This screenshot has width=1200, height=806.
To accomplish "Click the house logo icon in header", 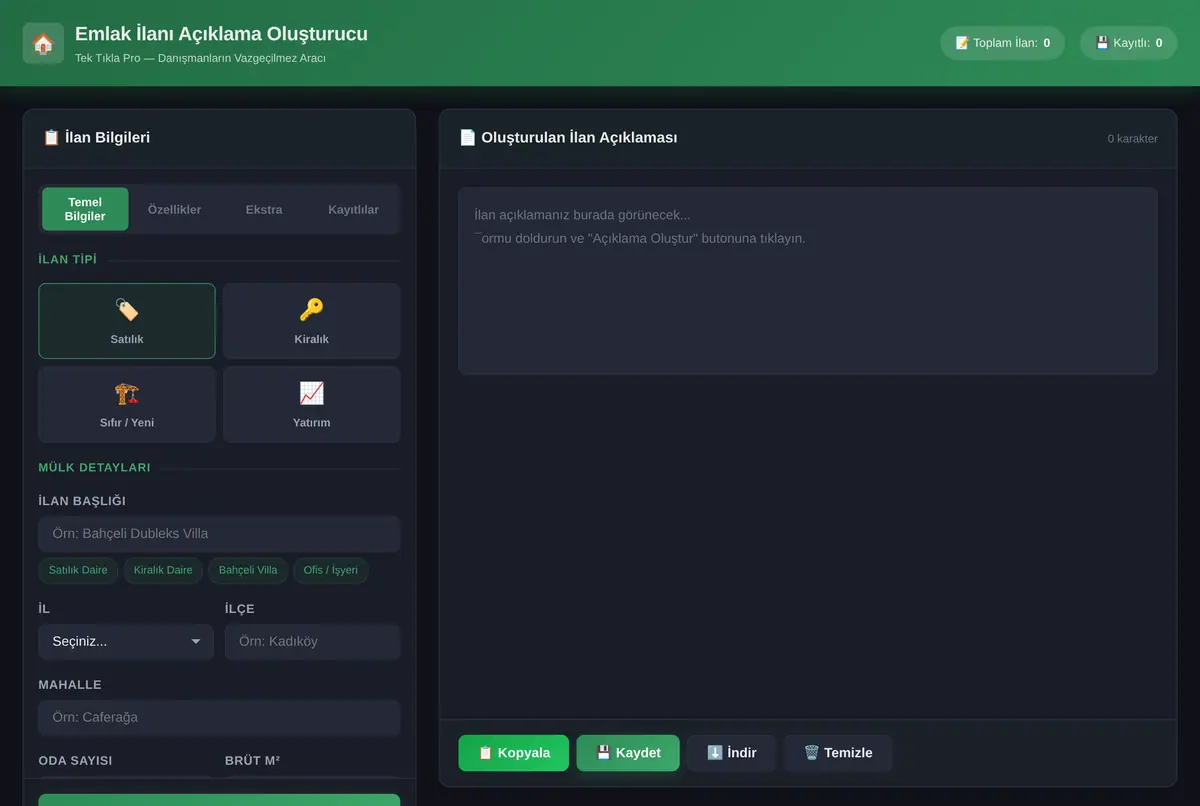I will tap(43, 43).
